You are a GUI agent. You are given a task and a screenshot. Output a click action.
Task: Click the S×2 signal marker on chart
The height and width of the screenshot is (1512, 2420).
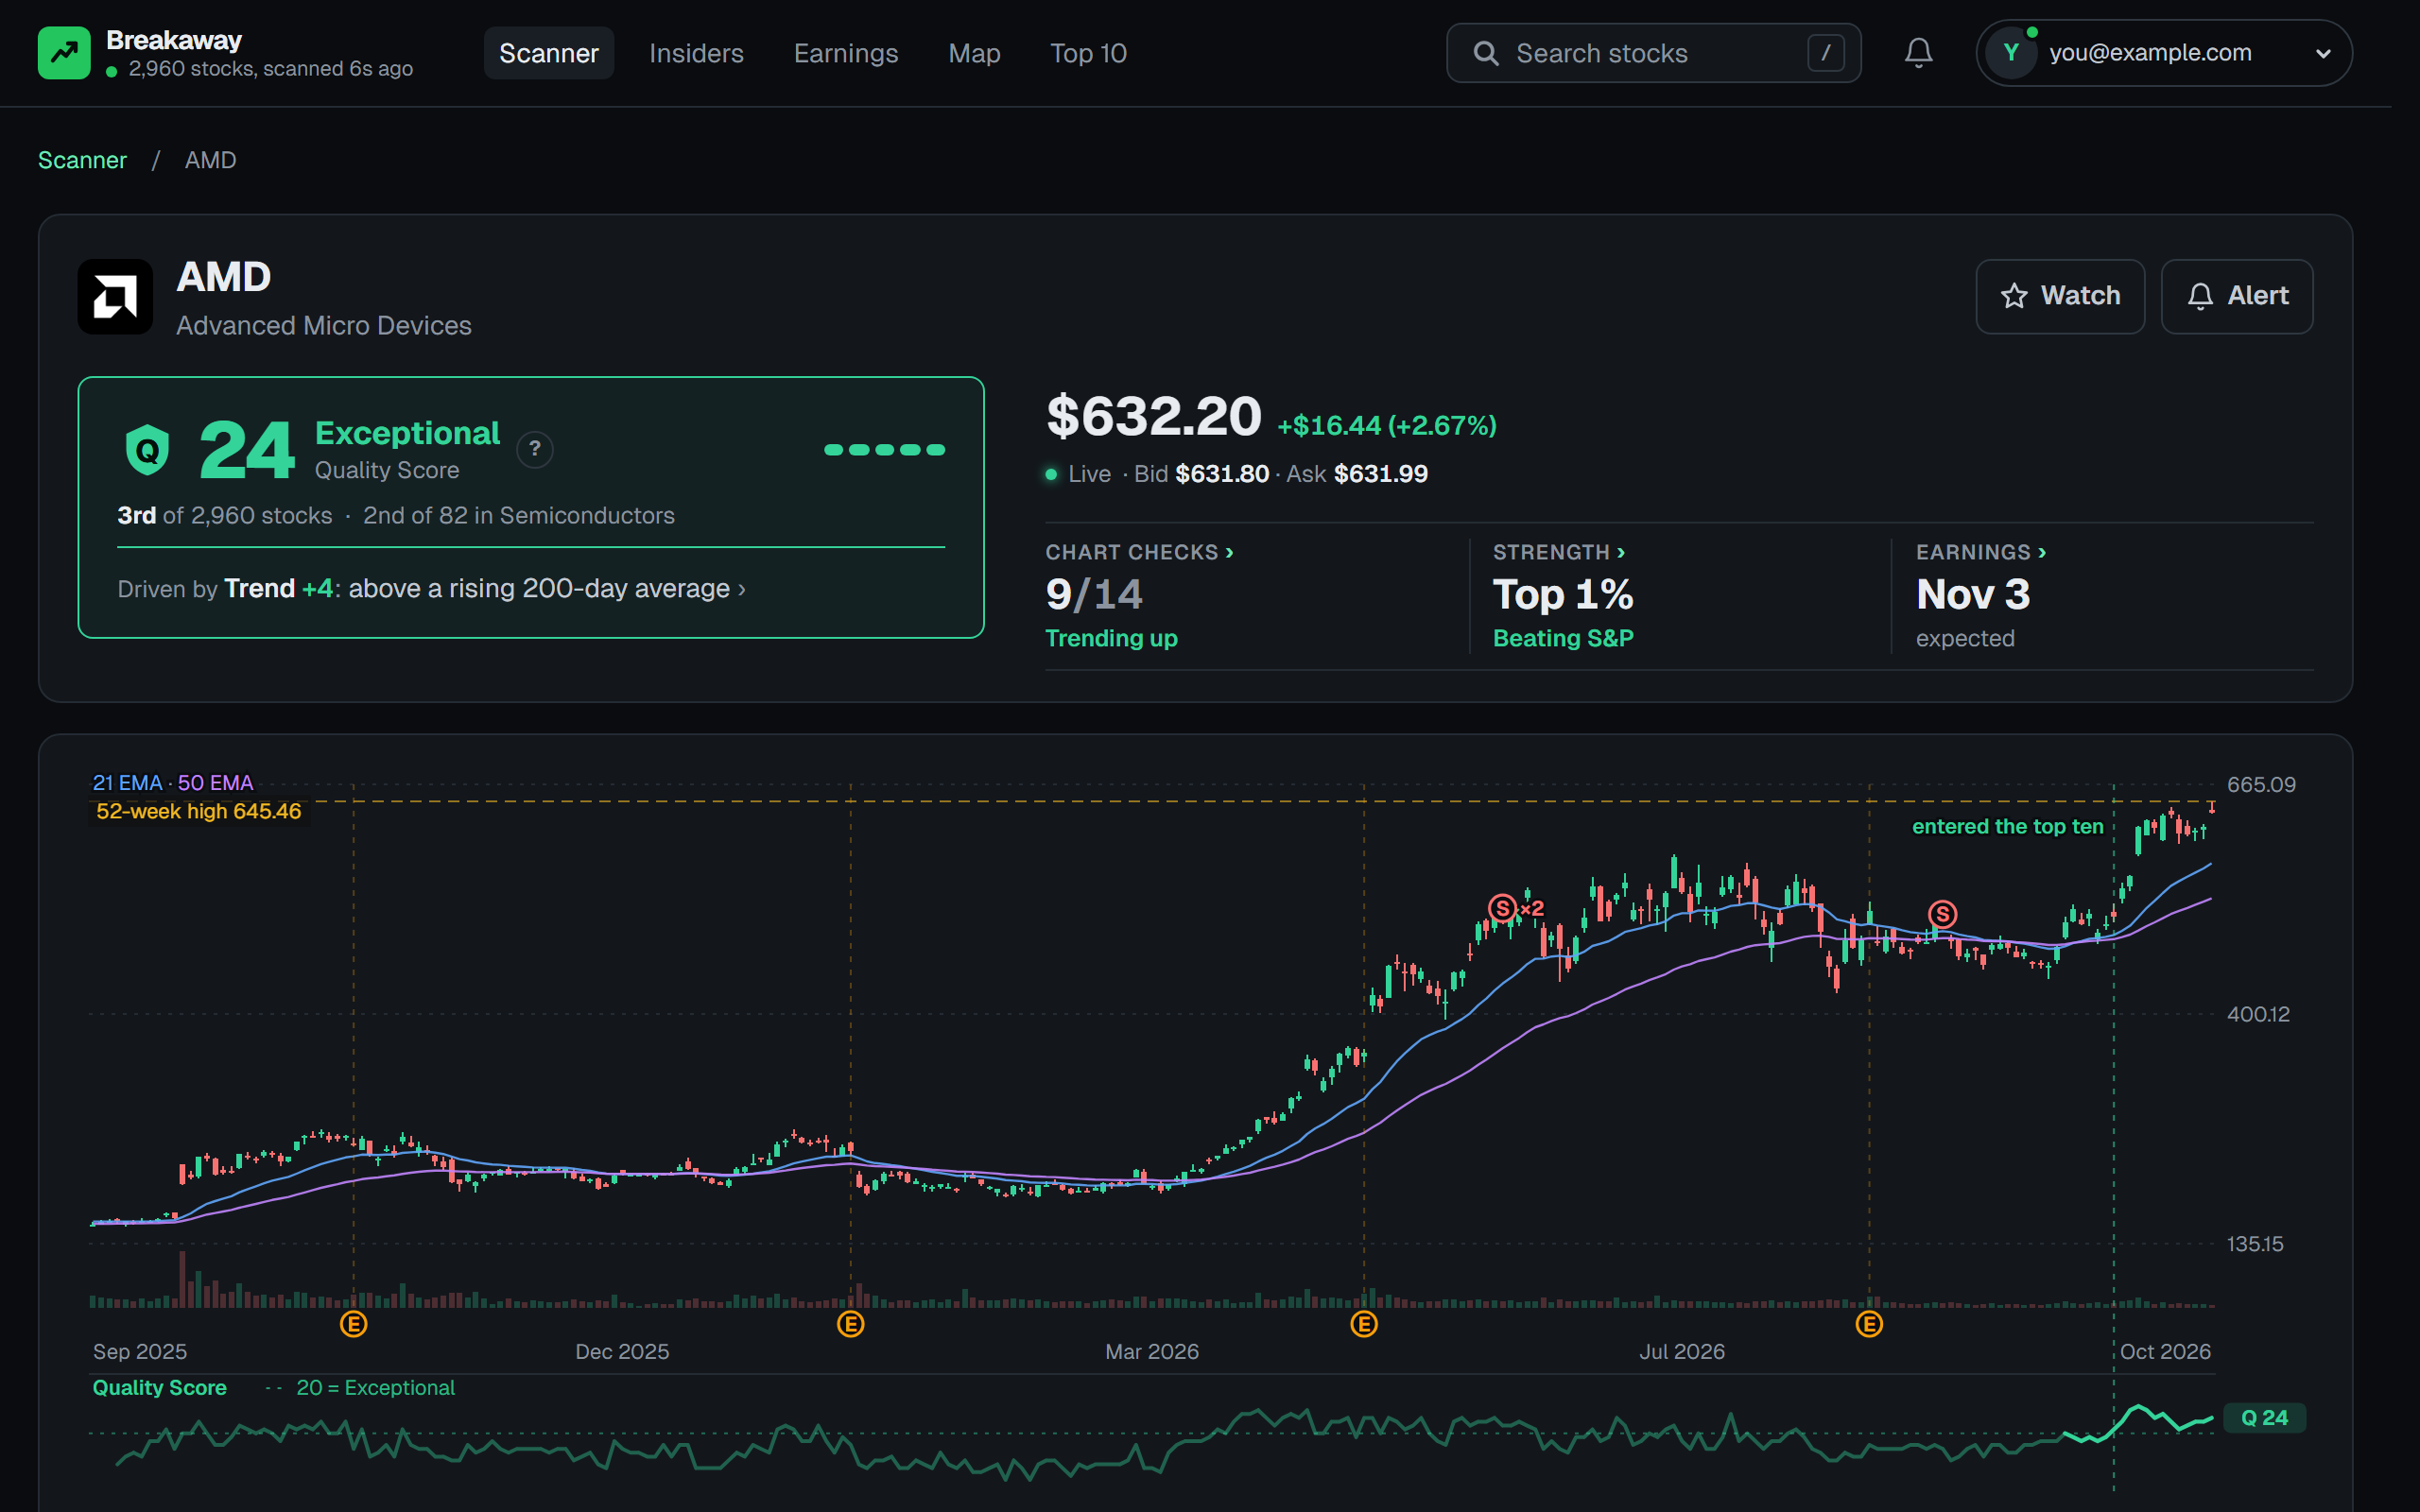click(x=1516, y=908)
